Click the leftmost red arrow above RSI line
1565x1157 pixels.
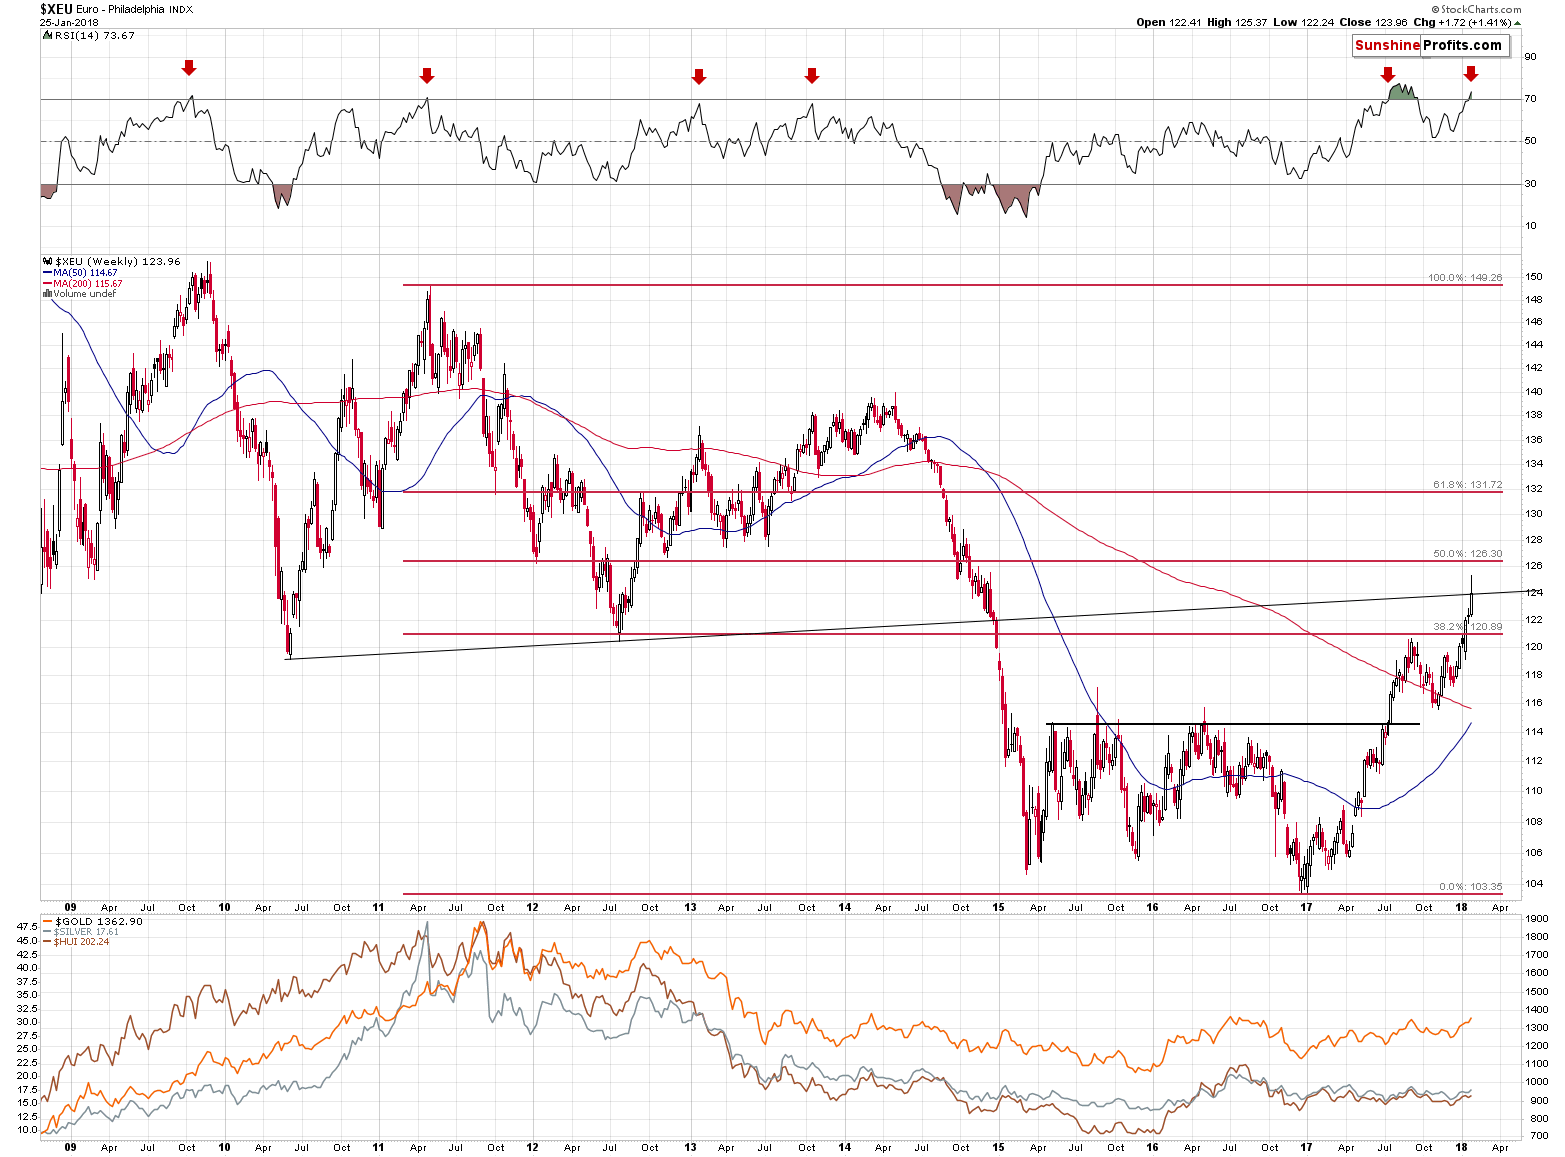(x=189, y=68)
